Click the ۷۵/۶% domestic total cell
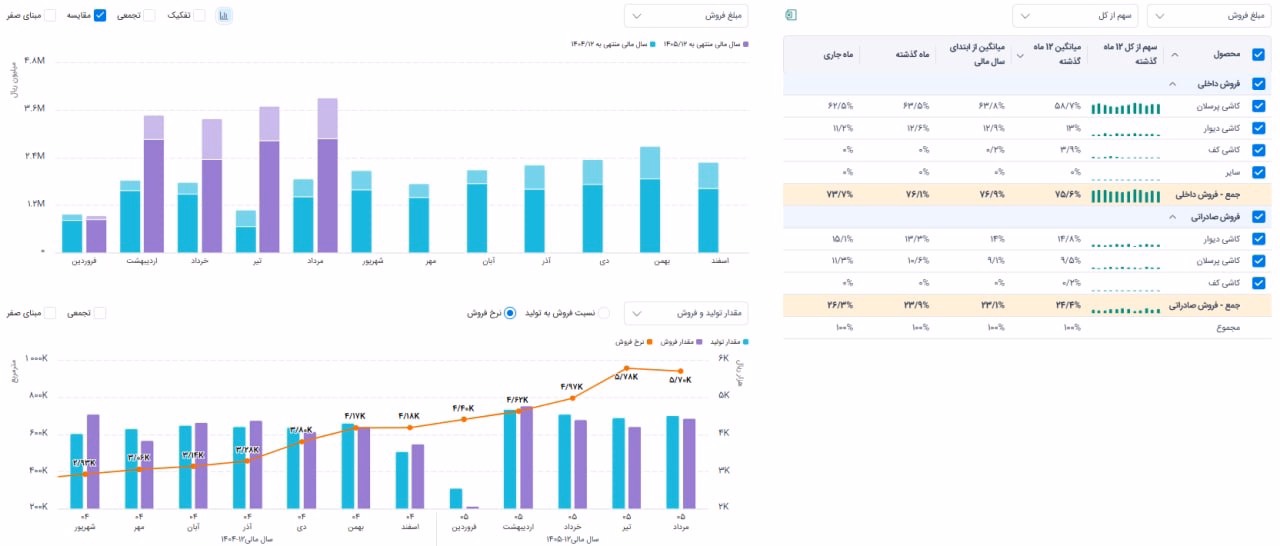1280x546 pixels. (1069, 194)
